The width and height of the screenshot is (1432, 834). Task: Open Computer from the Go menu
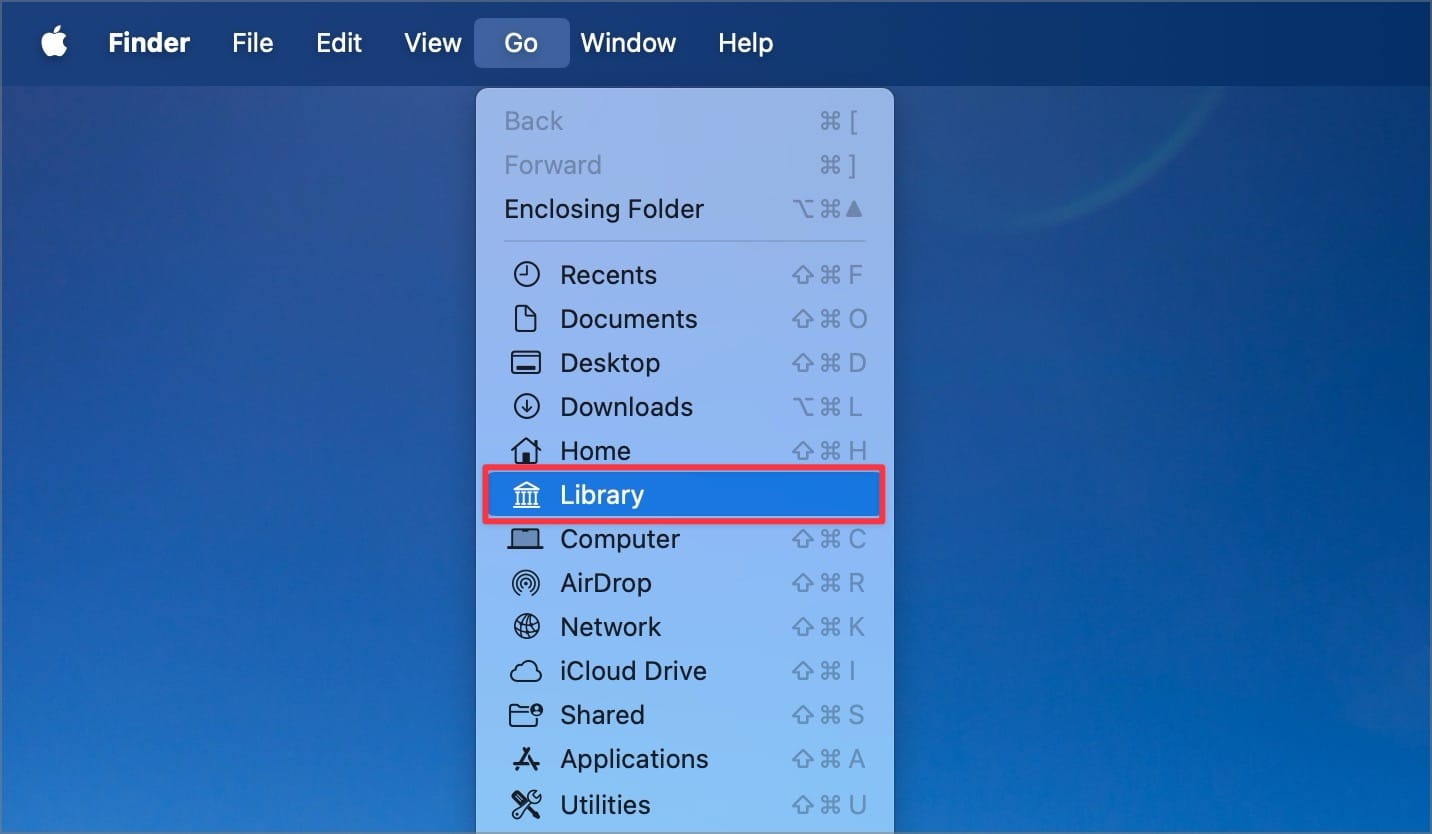620,539
